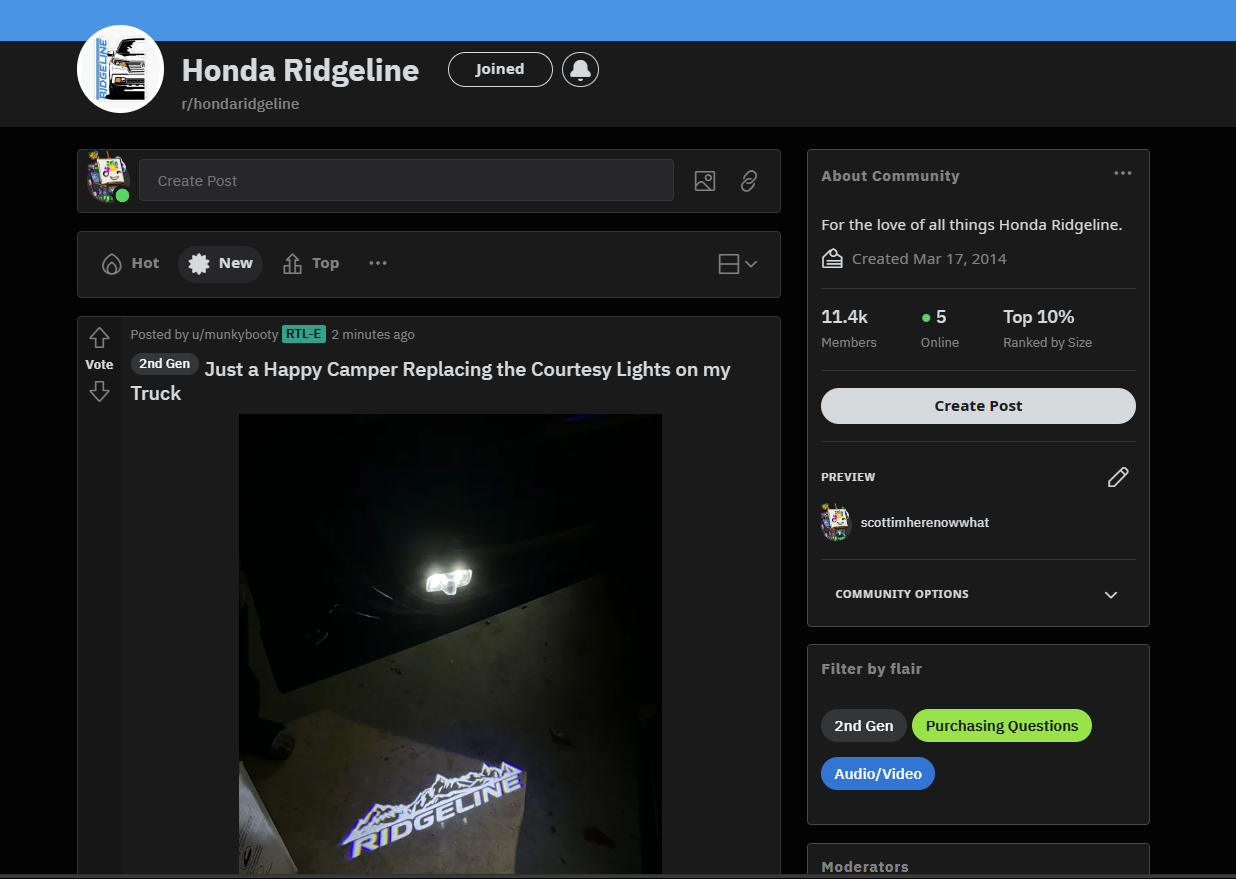Filter by Purchasing Questions flair
1236x879 pixels.
click(x=1002, y=726)
